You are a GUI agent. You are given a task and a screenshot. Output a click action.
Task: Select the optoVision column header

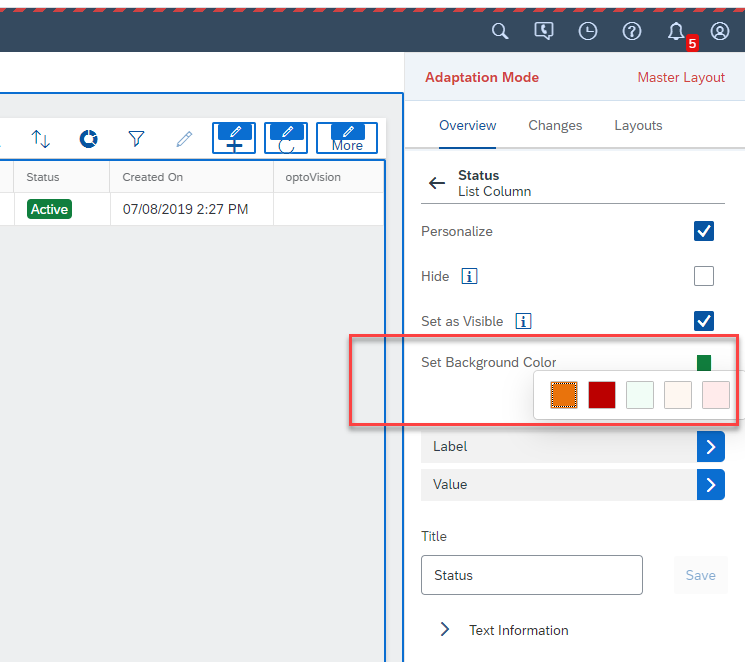pyautogui.click(x=328, y=177)
